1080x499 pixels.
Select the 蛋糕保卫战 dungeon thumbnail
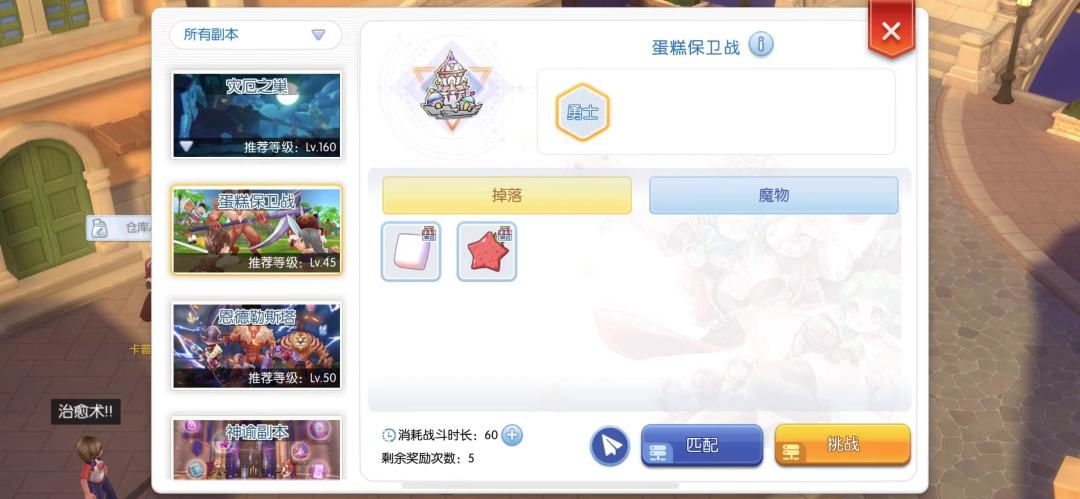(256, 230)
